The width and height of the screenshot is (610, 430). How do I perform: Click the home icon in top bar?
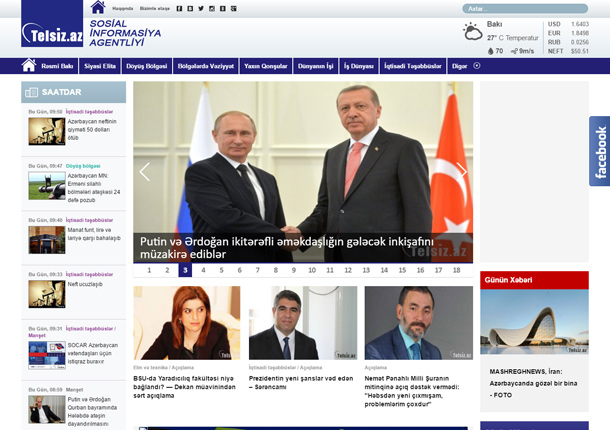[x=97, y=8]
